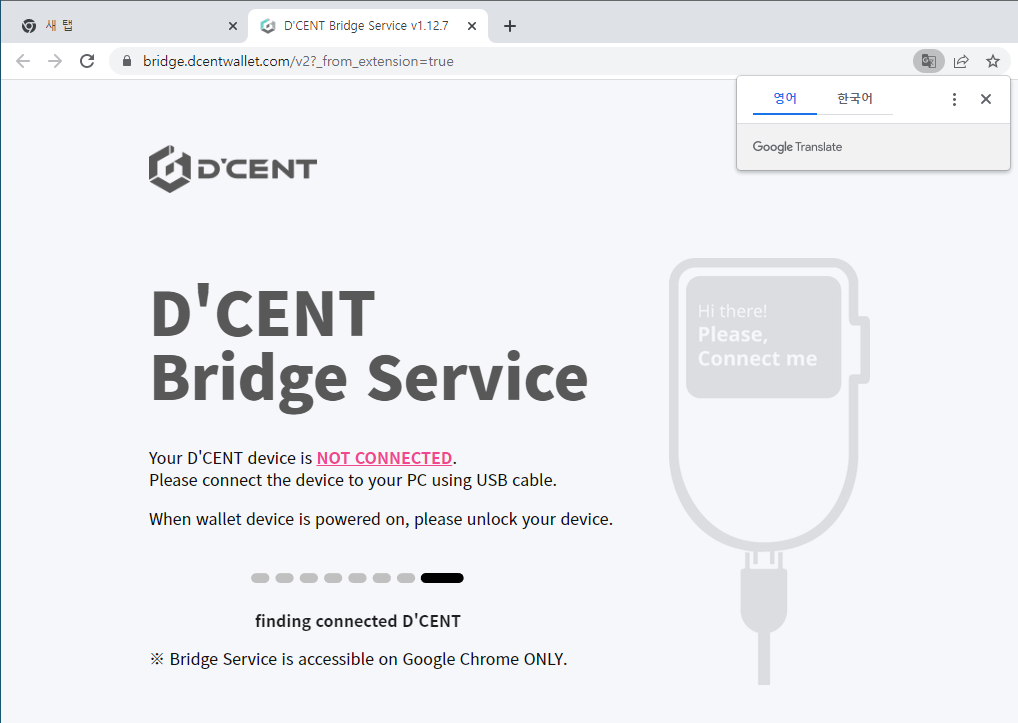Close the 새 탭 tab
The image size is (1018, 723).
click(x=233, y=26)
